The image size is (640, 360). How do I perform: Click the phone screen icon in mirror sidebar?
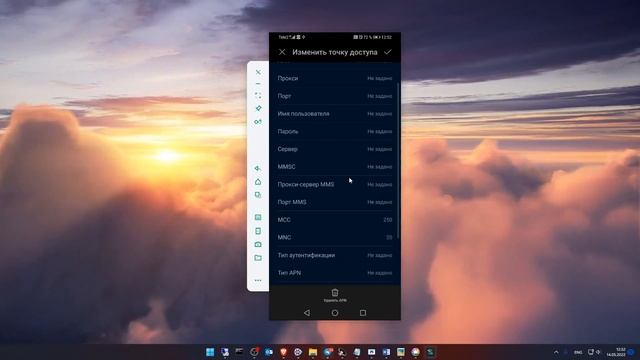coord(258,231)
